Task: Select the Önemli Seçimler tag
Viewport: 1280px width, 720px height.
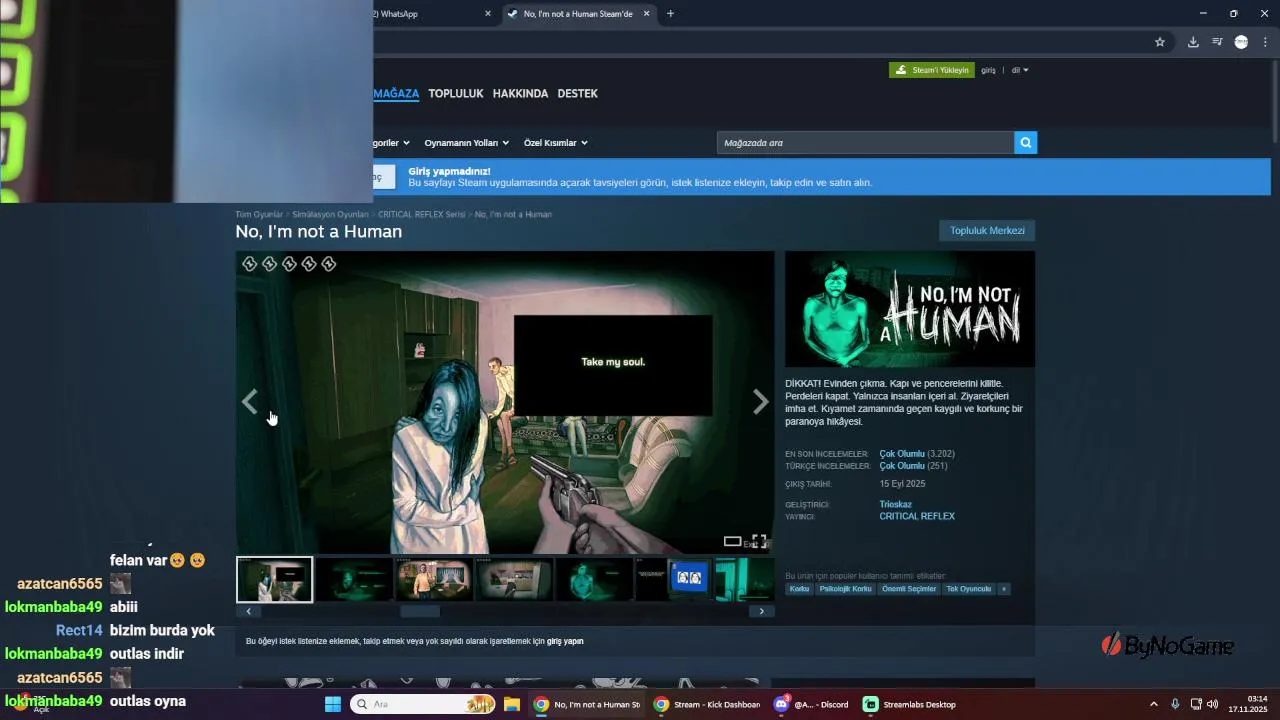Action: click(909, 589)
